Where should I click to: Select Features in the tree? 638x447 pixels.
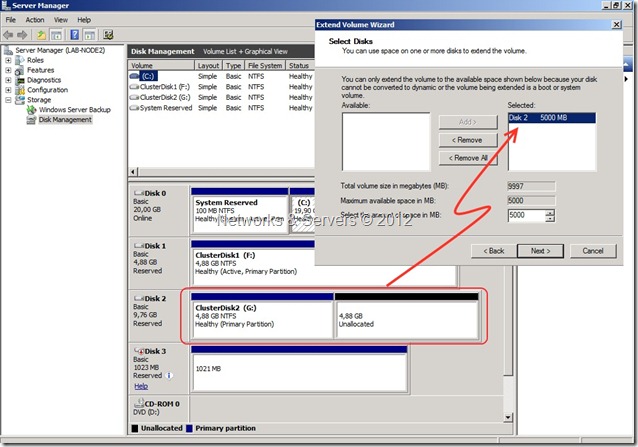(40, 70)
